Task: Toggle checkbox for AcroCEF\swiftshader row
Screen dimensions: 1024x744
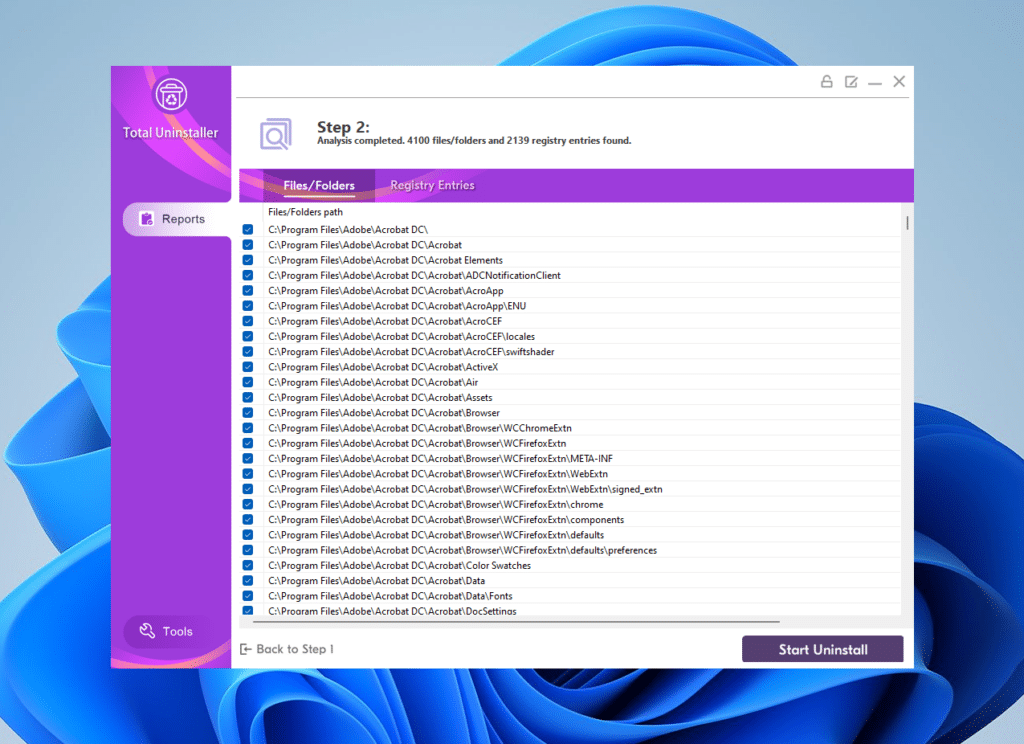Action: click(248, 351)
